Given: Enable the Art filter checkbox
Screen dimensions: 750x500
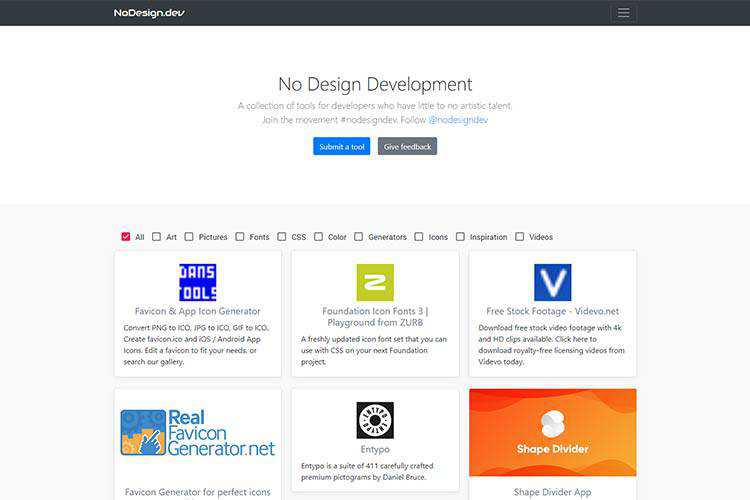Looking at the screenshot, I should pos(157,237).
